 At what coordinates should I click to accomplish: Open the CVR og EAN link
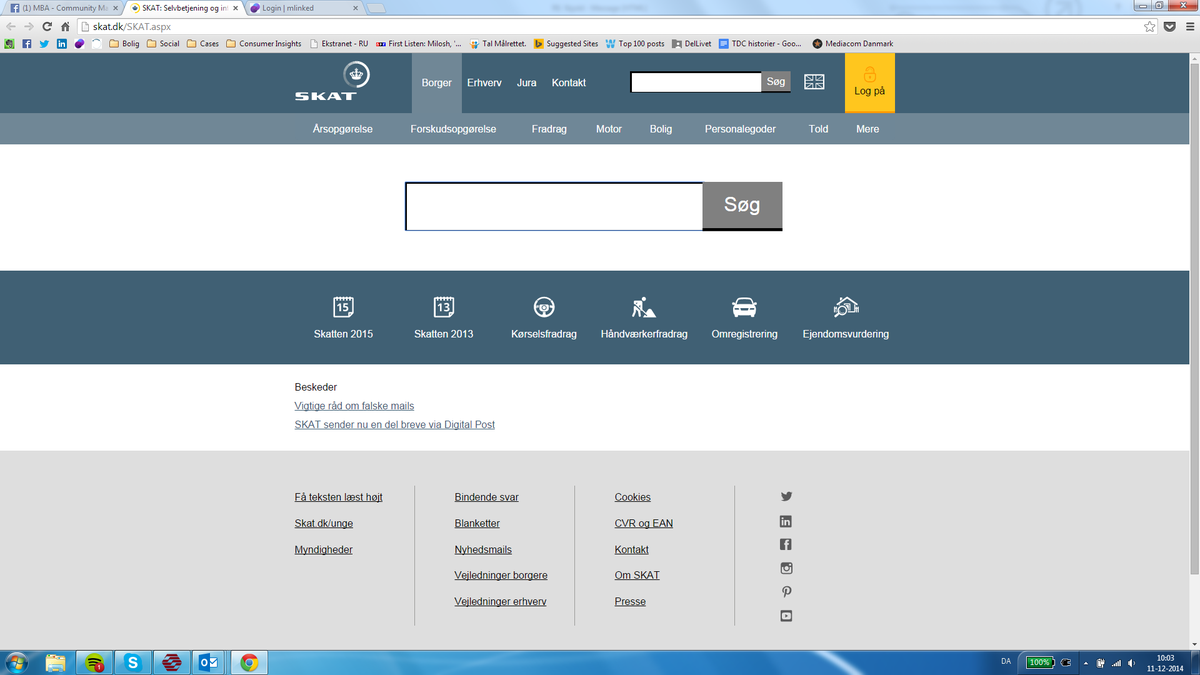644,523
